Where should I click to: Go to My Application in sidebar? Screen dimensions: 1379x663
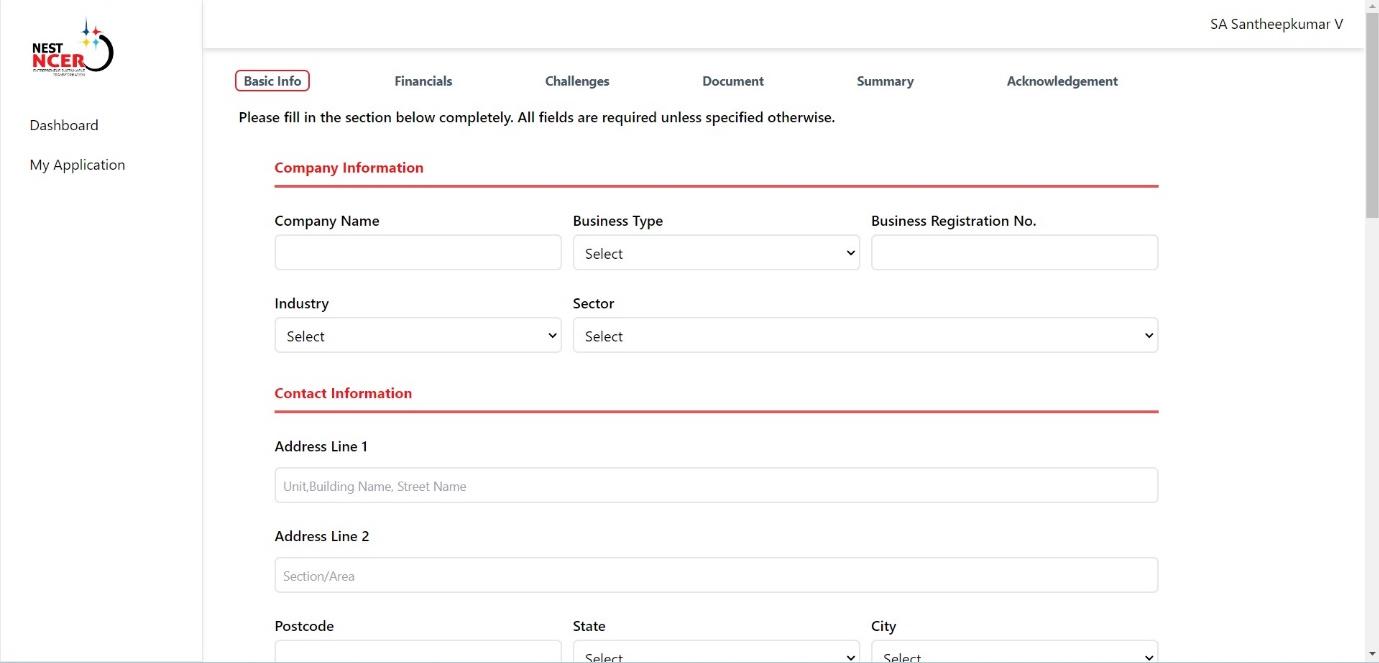tap(77, 165)
